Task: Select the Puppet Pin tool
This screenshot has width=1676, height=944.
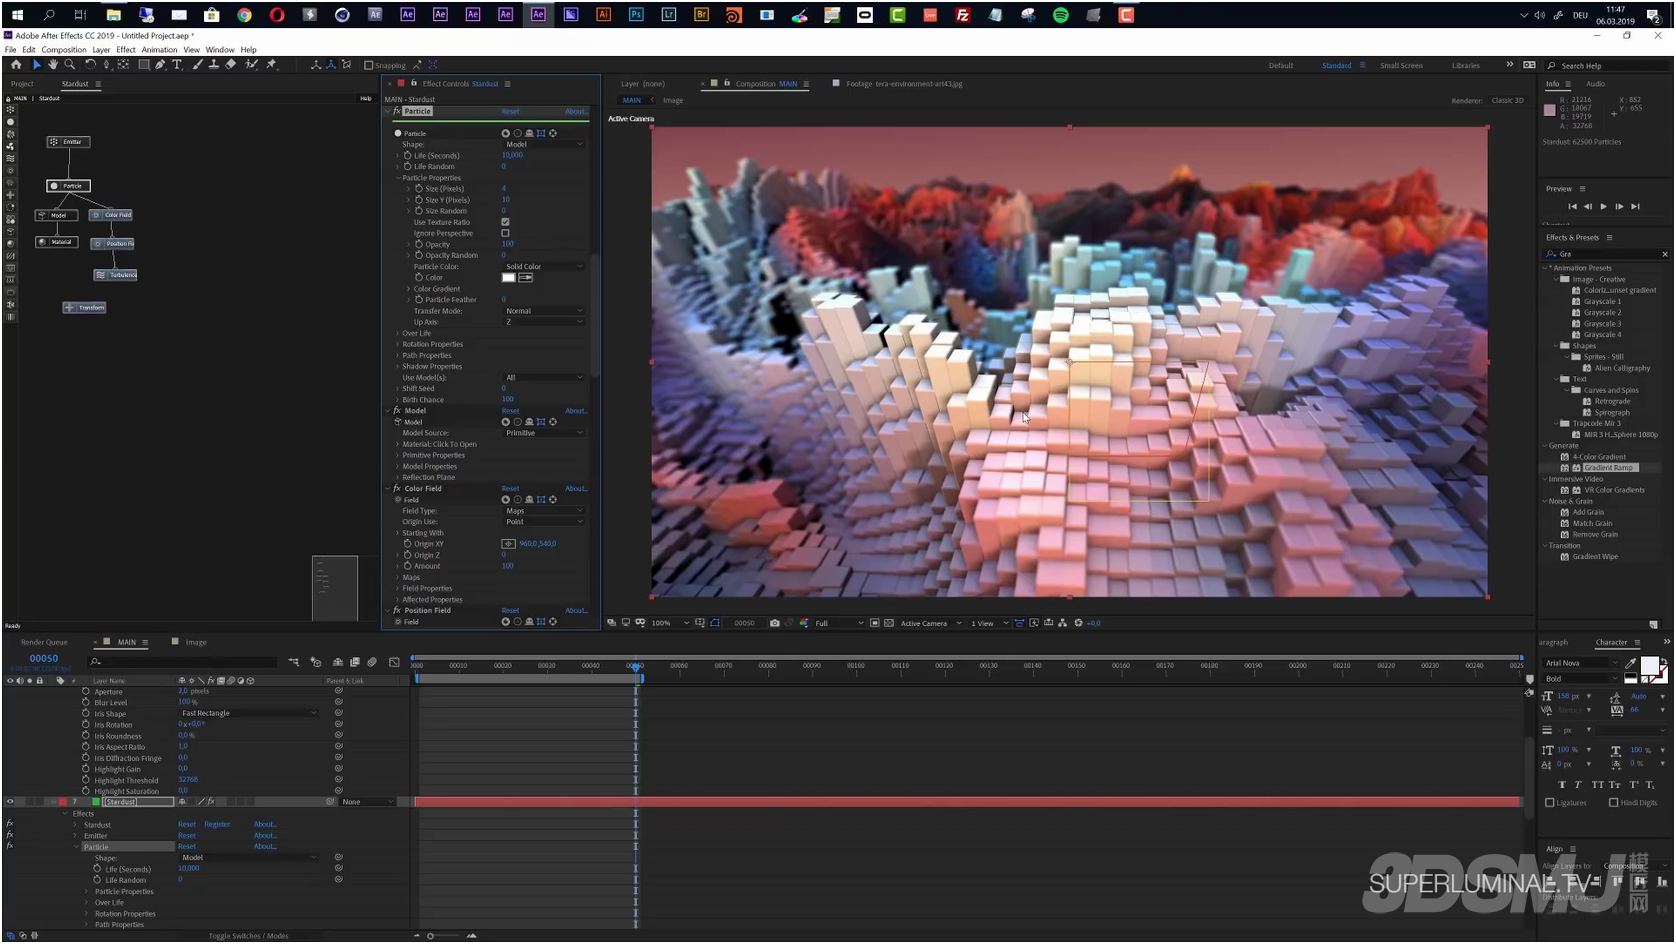Action: [271, 65]
